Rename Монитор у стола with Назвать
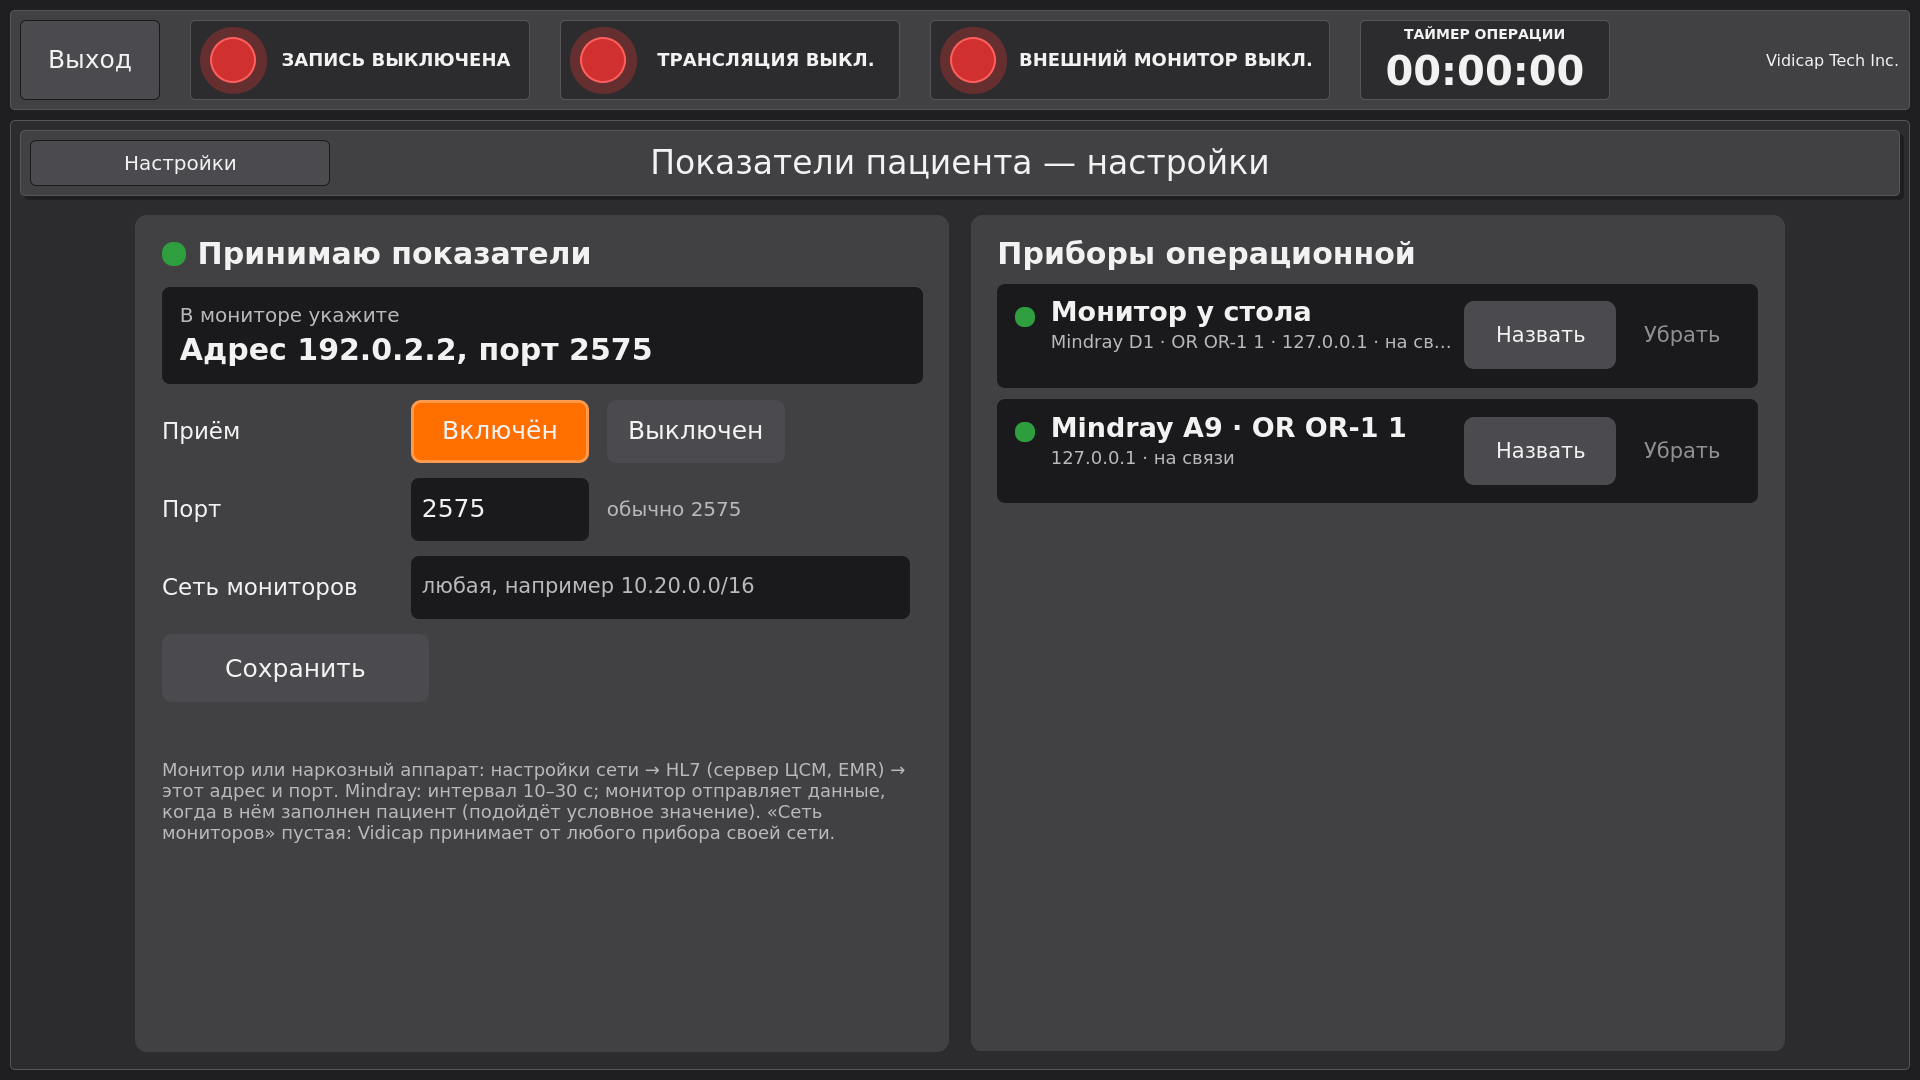This screenshot has height=1080, width=1920. click(x=1540, y=335)
